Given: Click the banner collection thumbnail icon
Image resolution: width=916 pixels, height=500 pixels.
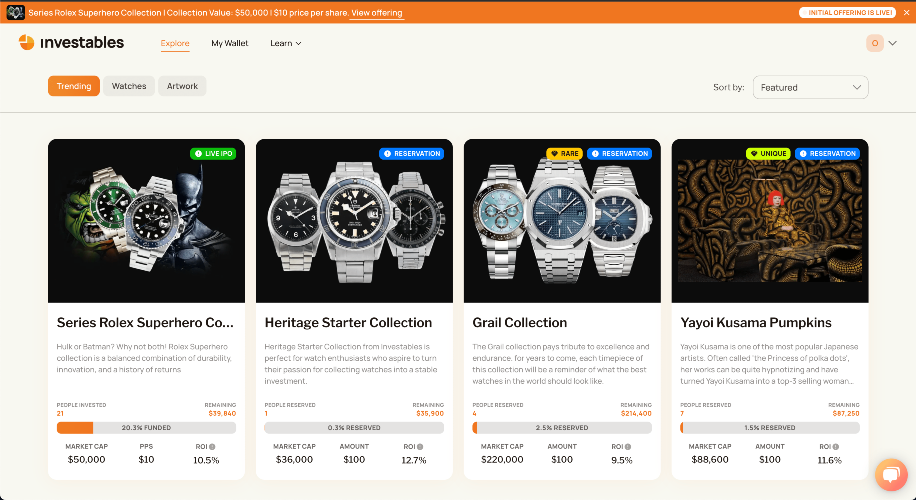Looking at the screenshot, I should pos(16,12).
